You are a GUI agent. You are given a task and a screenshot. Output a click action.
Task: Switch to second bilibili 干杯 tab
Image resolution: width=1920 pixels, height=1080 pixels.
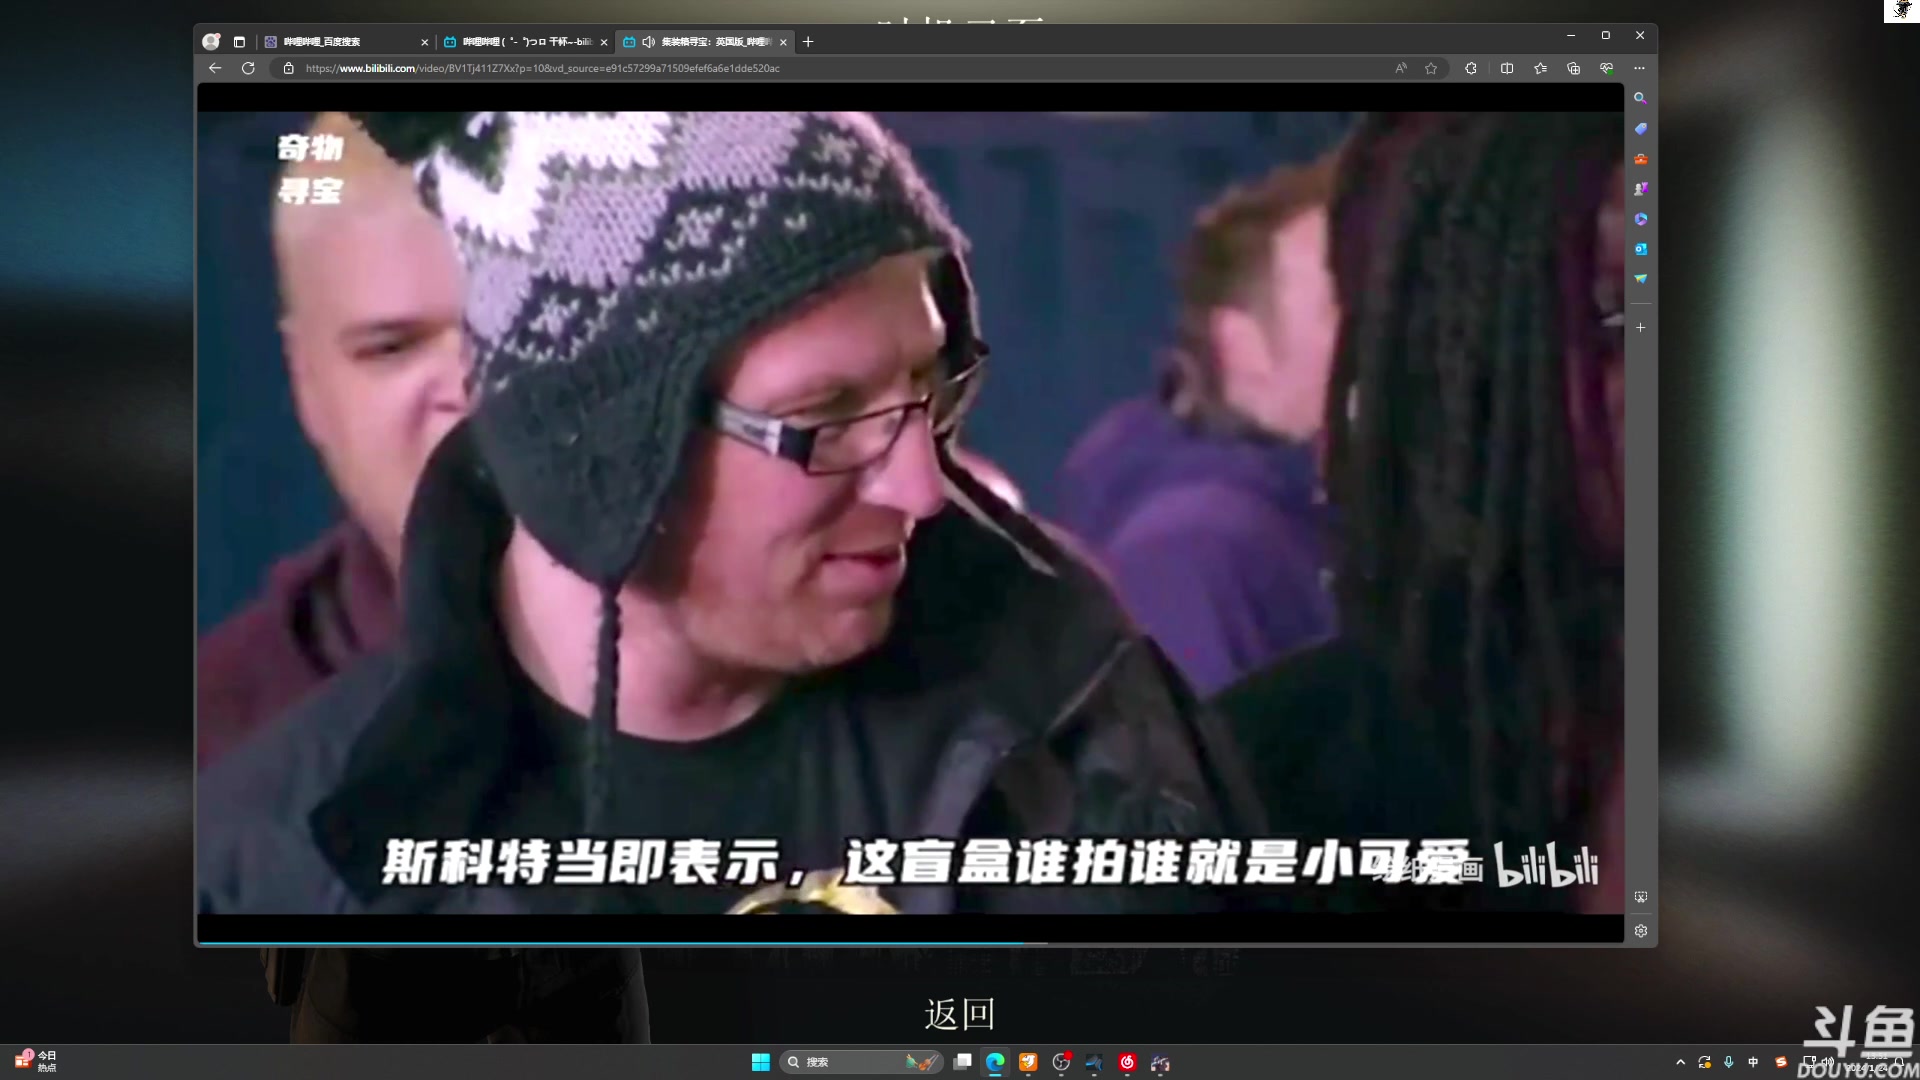click(525, 42)
